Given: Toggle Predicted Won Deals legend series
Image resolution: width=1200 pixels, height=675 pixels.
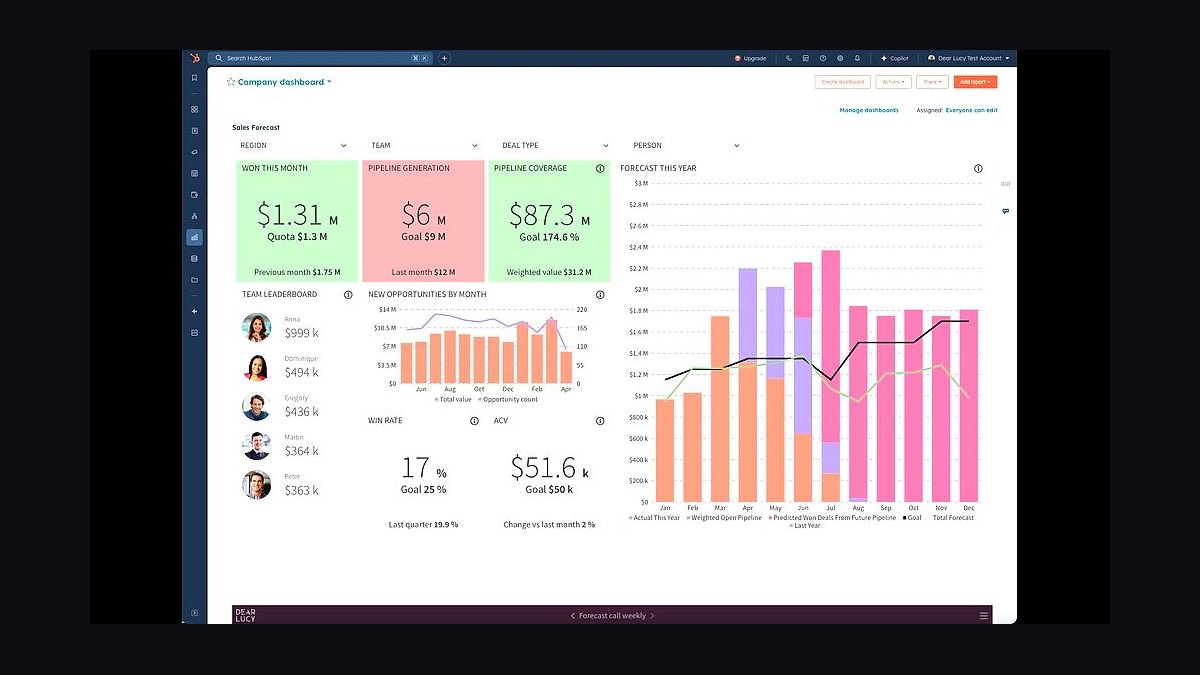Looking at the screenshot, I should click(x=833, y=518).
